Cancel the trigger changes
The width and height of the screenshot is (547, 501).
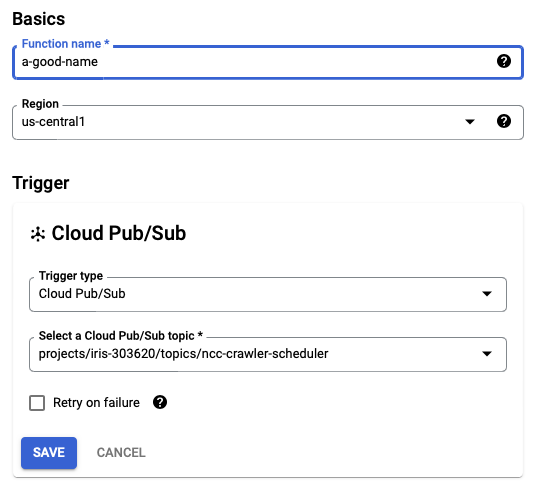tap(121, 453)
